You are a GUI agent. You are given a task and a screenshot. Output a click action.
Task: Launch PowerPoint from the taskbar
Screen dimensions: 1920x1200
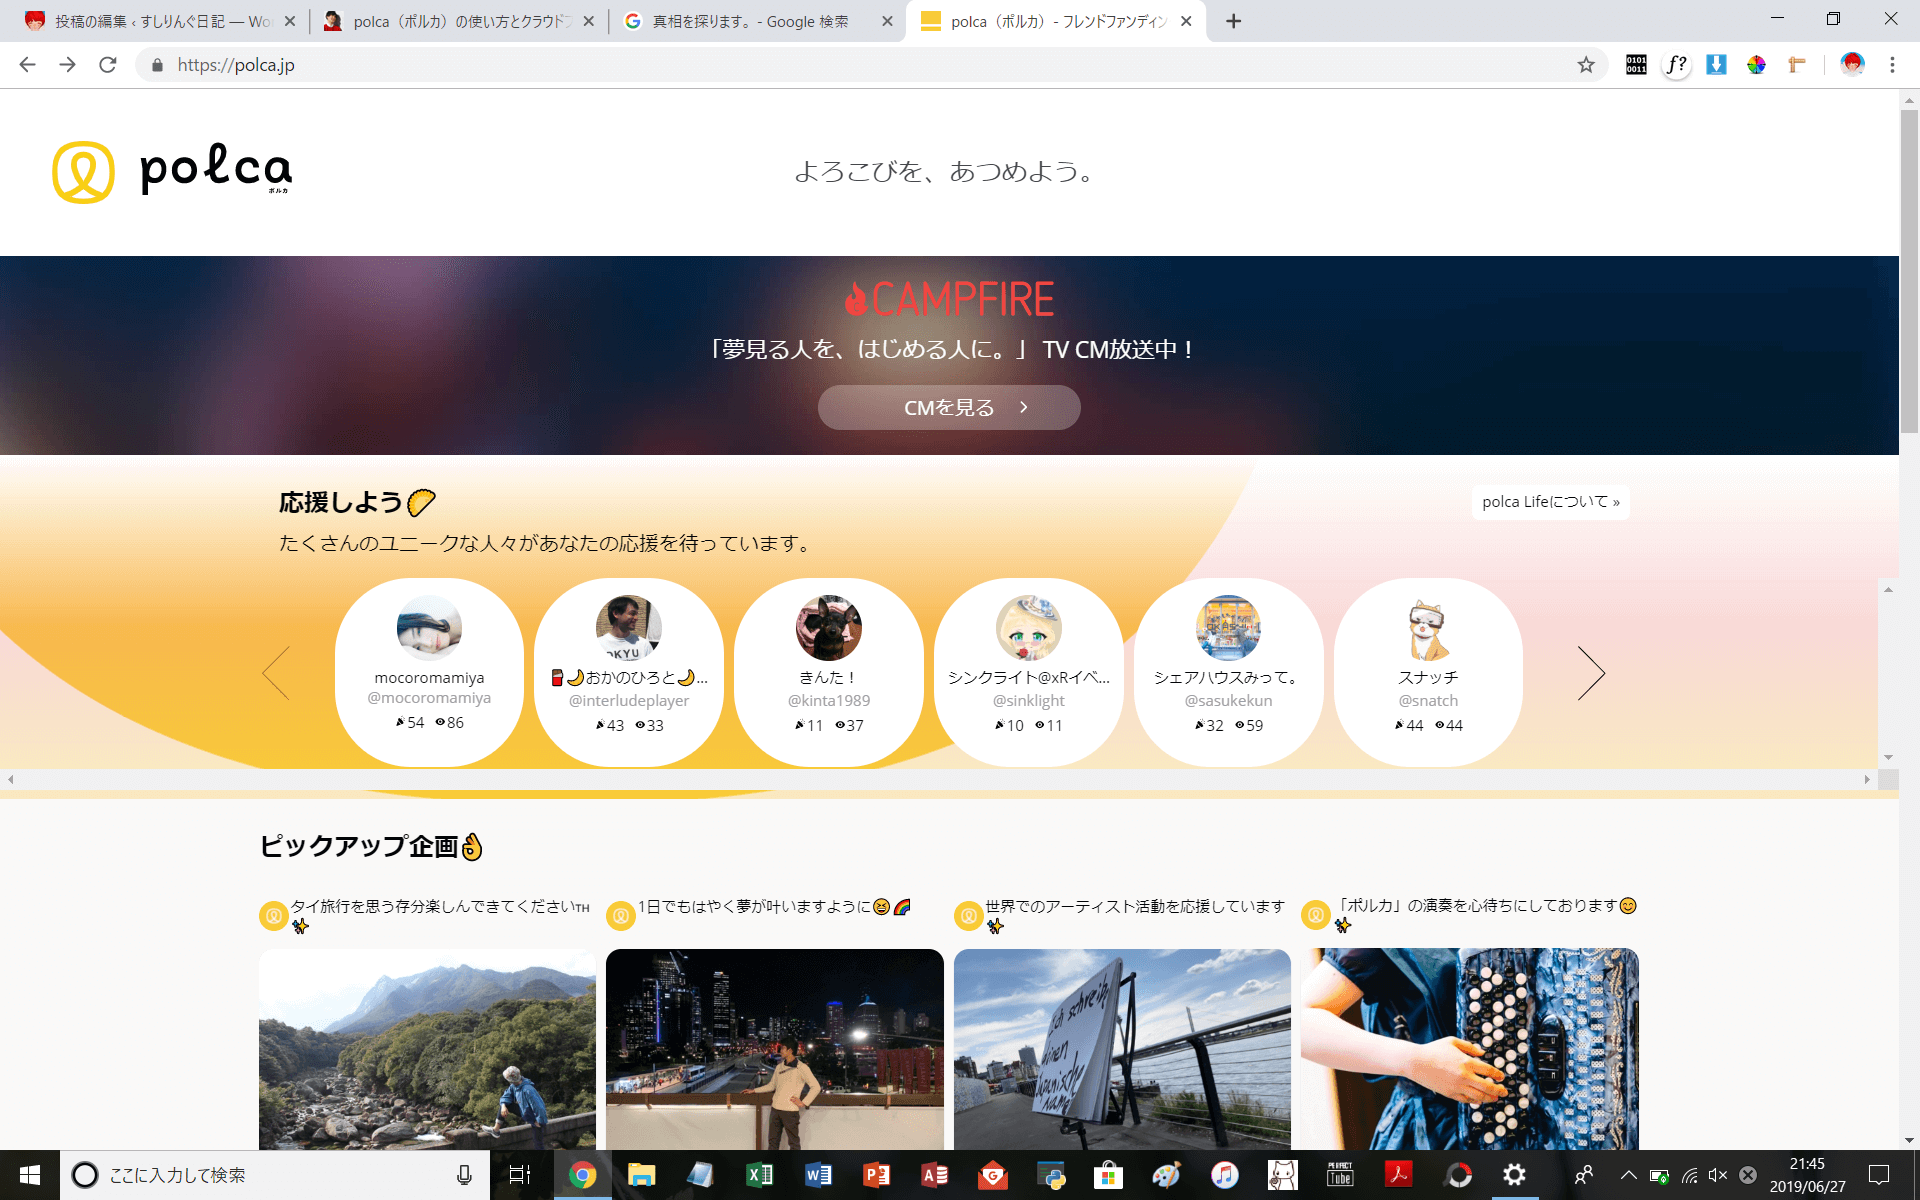pyautogui.click(x=877, y=1175)
